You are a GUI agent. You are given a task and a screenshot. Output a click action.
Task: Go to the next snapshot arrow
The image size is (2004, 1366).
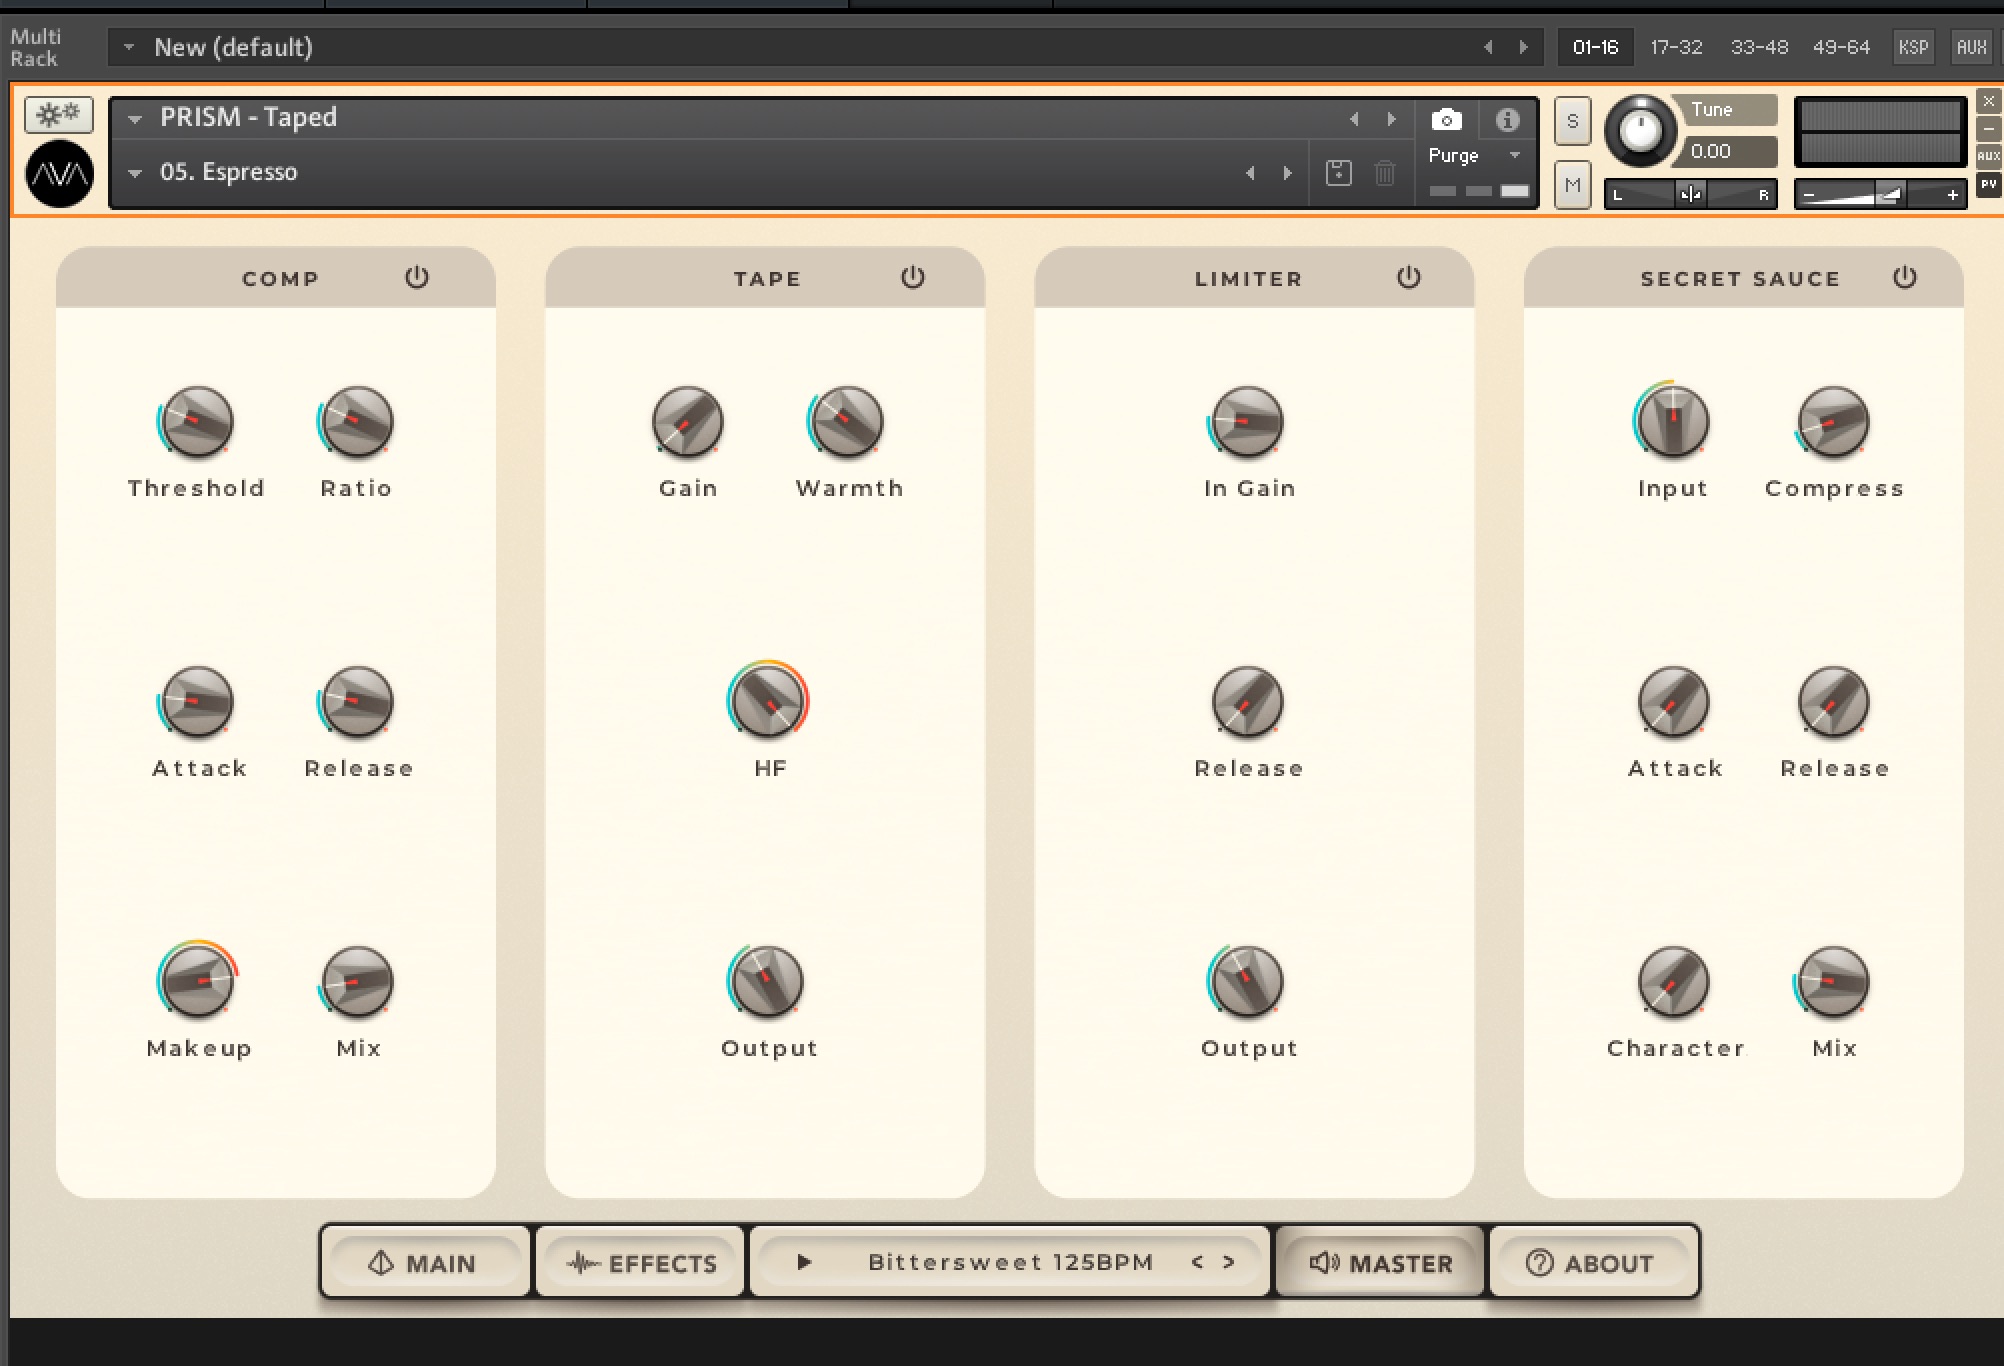[1288, 173]
